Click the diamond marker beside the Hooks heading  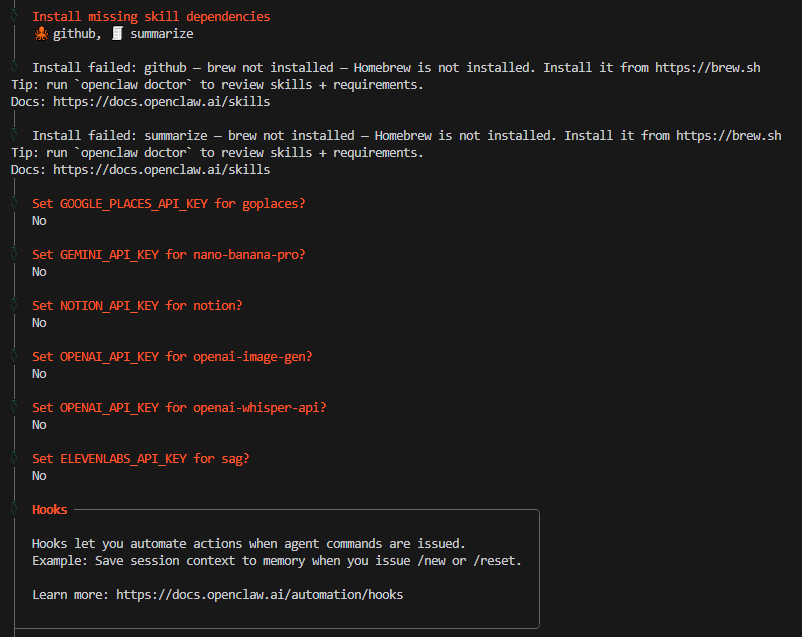(14, 509)
